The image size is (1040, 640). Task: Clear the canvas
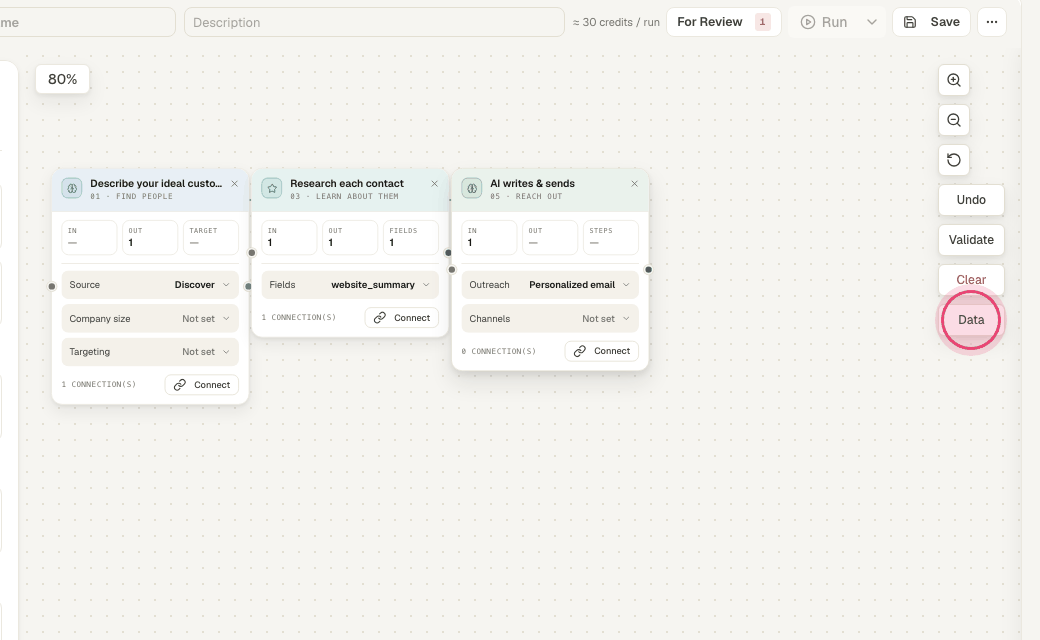[971, 279]
